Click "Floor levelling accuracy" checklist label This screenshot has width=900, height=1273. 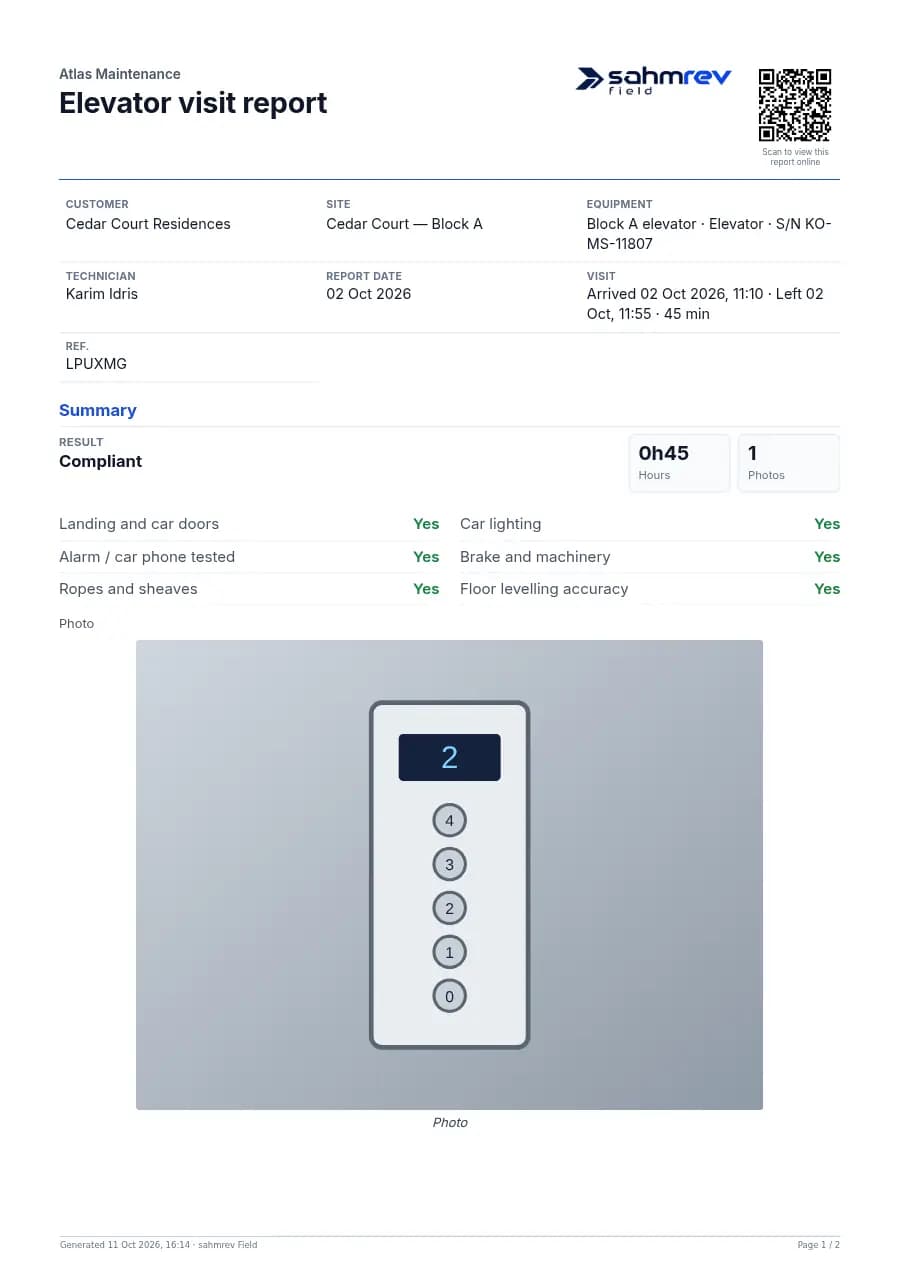click(544, 589)
